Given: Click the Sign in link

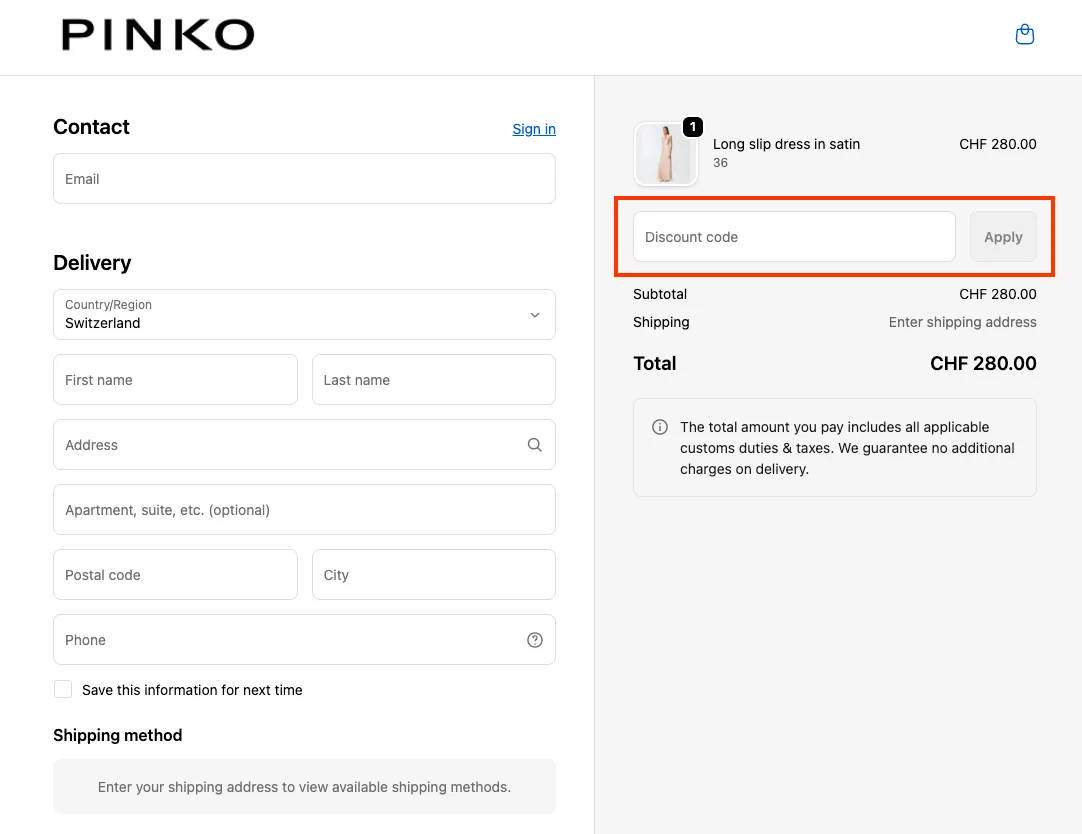Looking at the screenshot, I should click(x=533, y=128).
